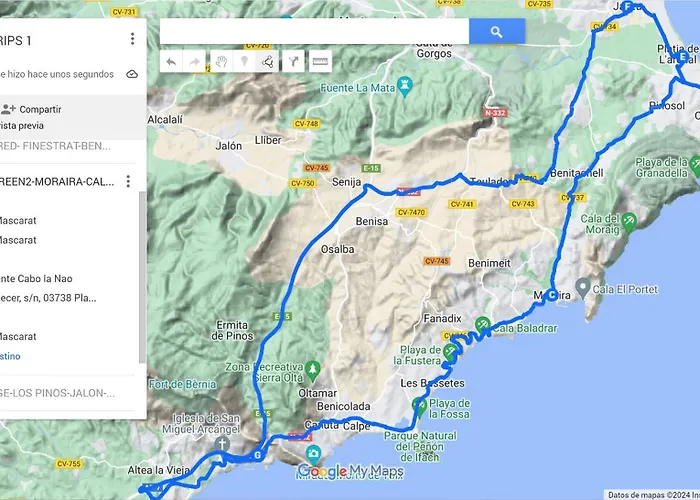Click inside the map search box
The image size is (700, 500).
(314, 32)
